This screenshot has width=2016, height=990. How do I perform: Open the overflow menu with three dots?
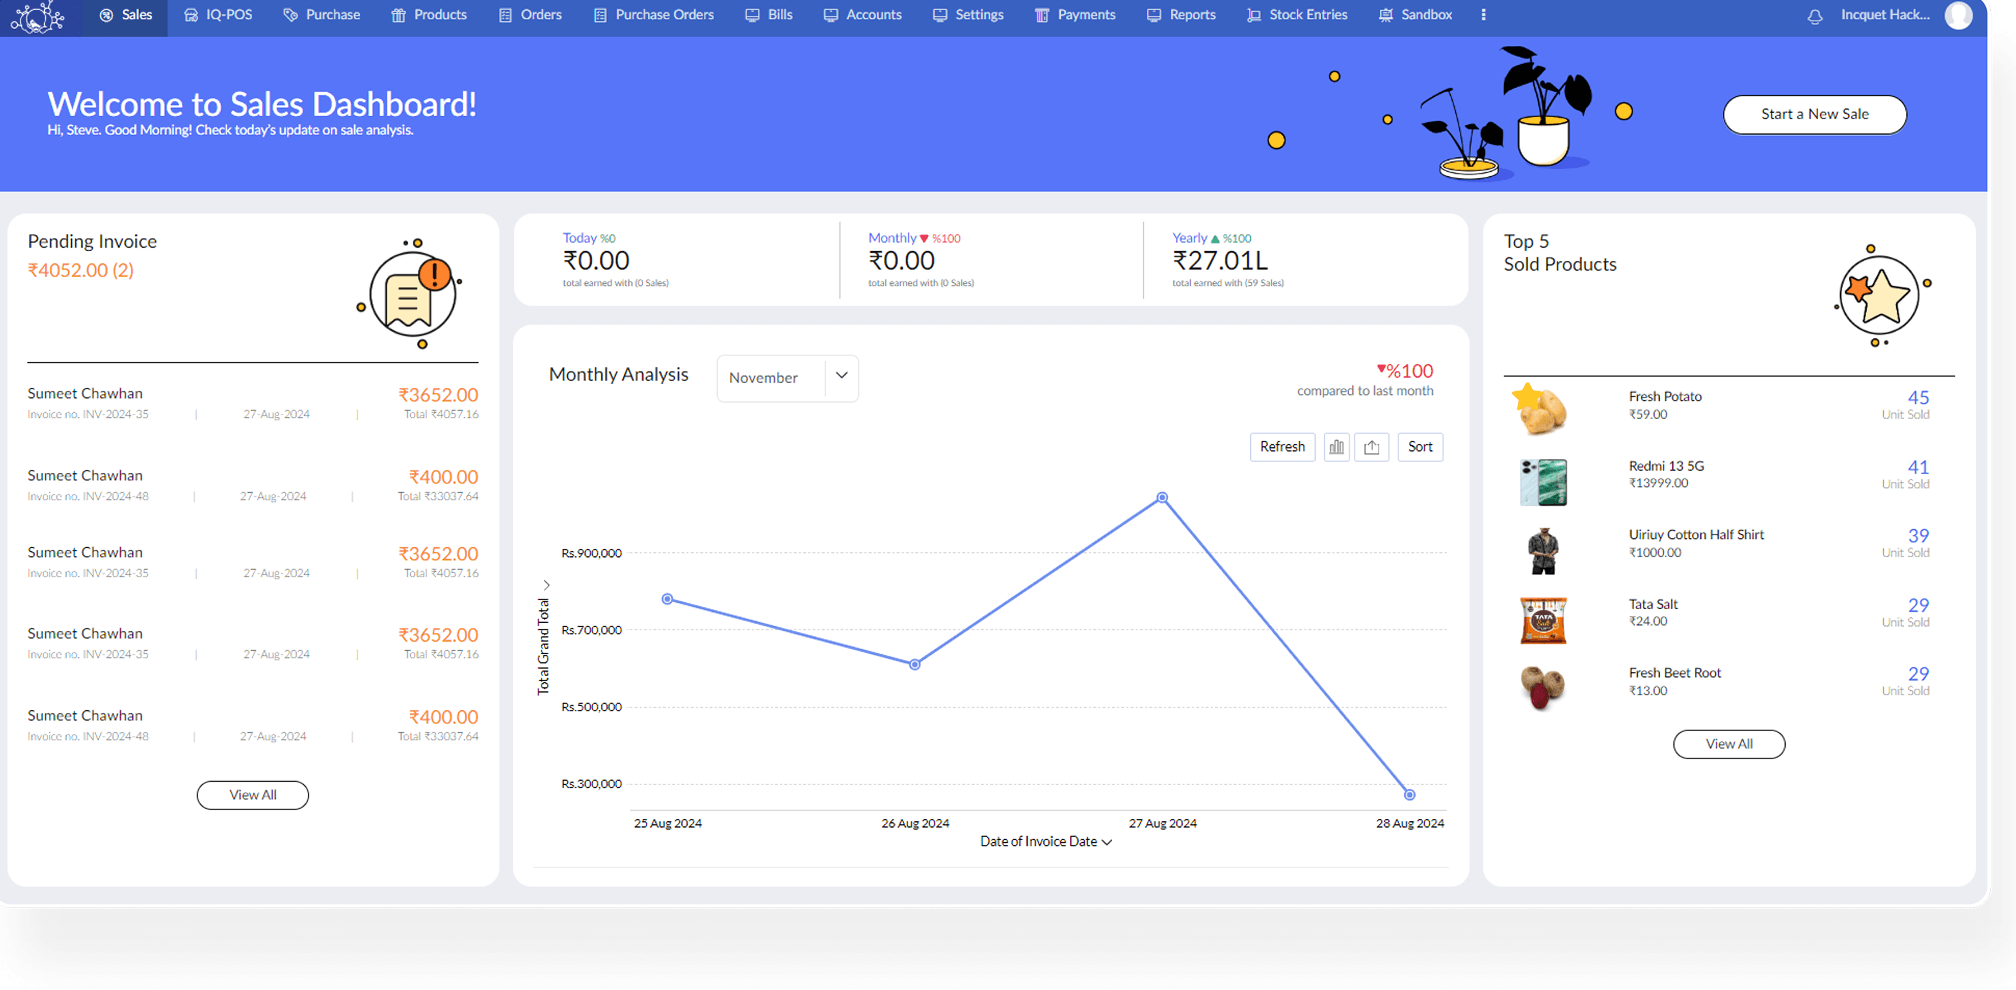1483,15
